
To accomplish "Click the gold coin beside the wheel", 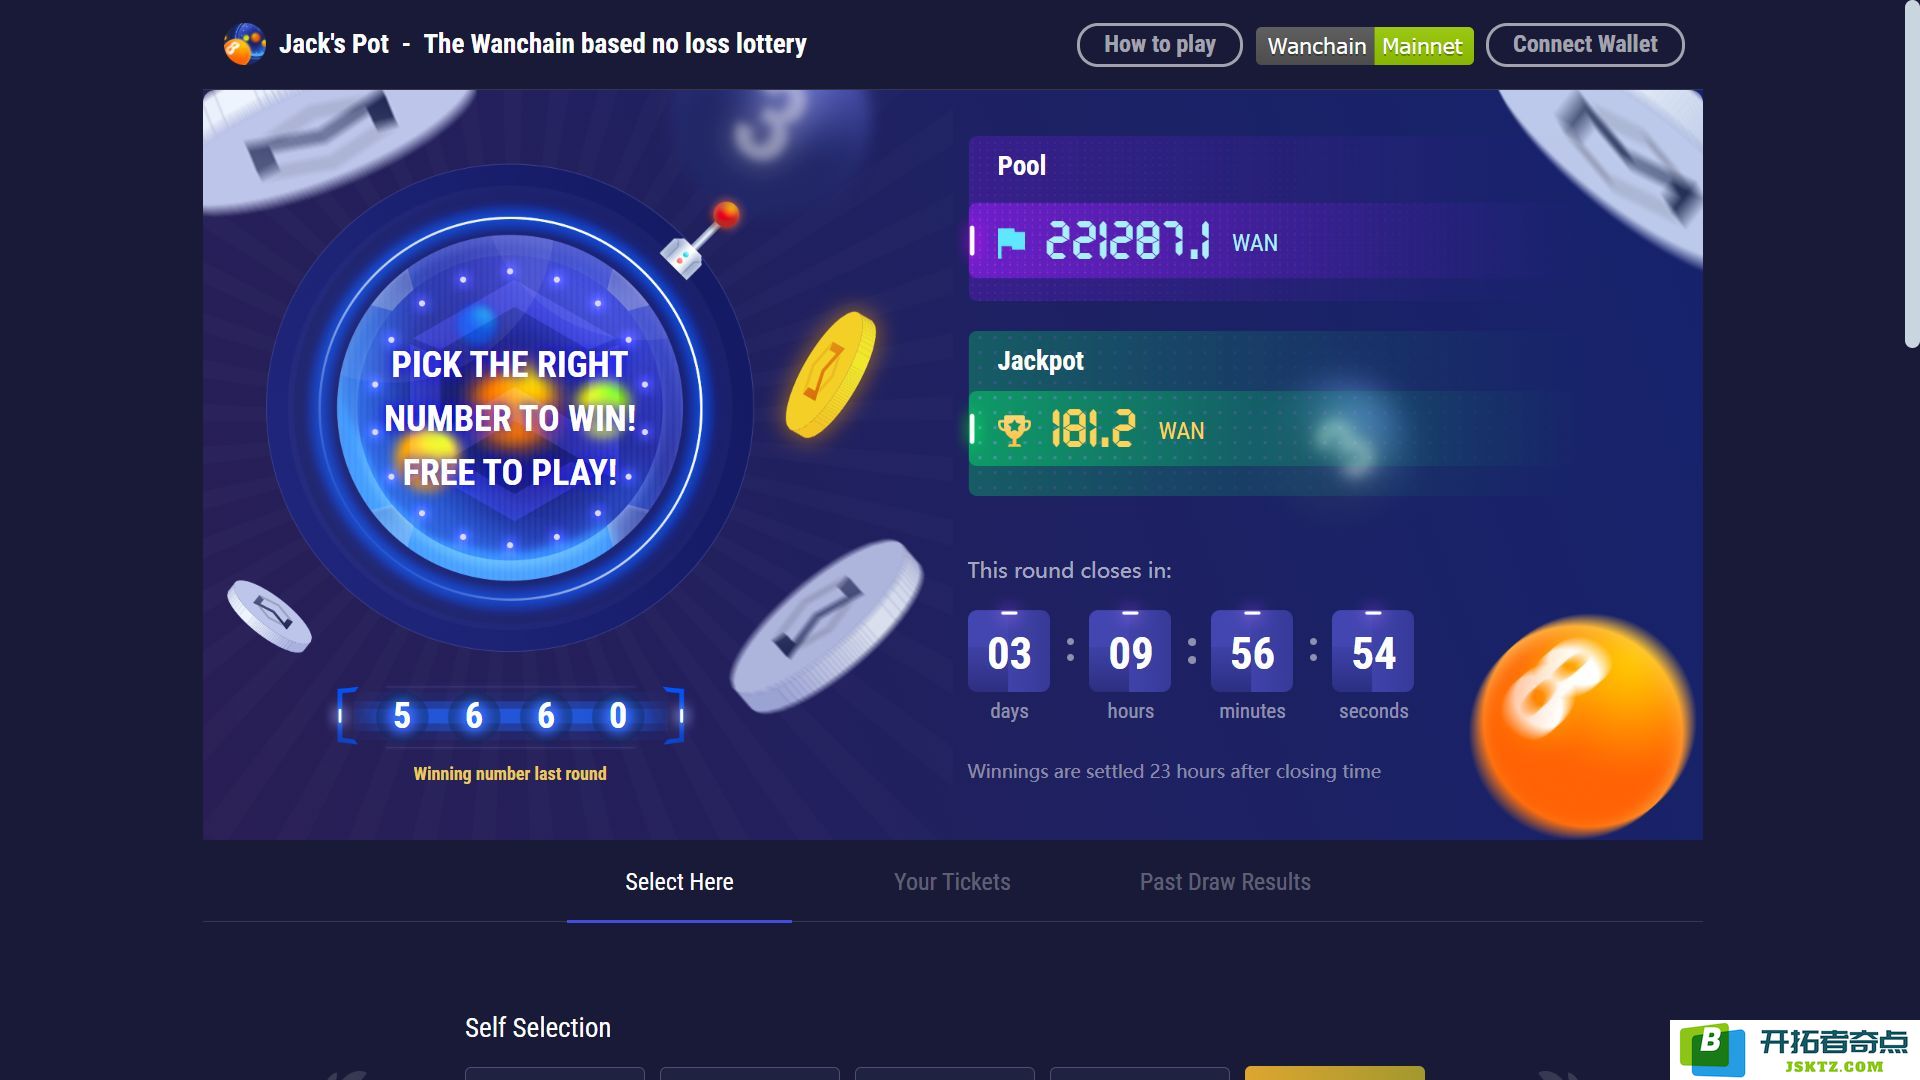I will [830, 374].
